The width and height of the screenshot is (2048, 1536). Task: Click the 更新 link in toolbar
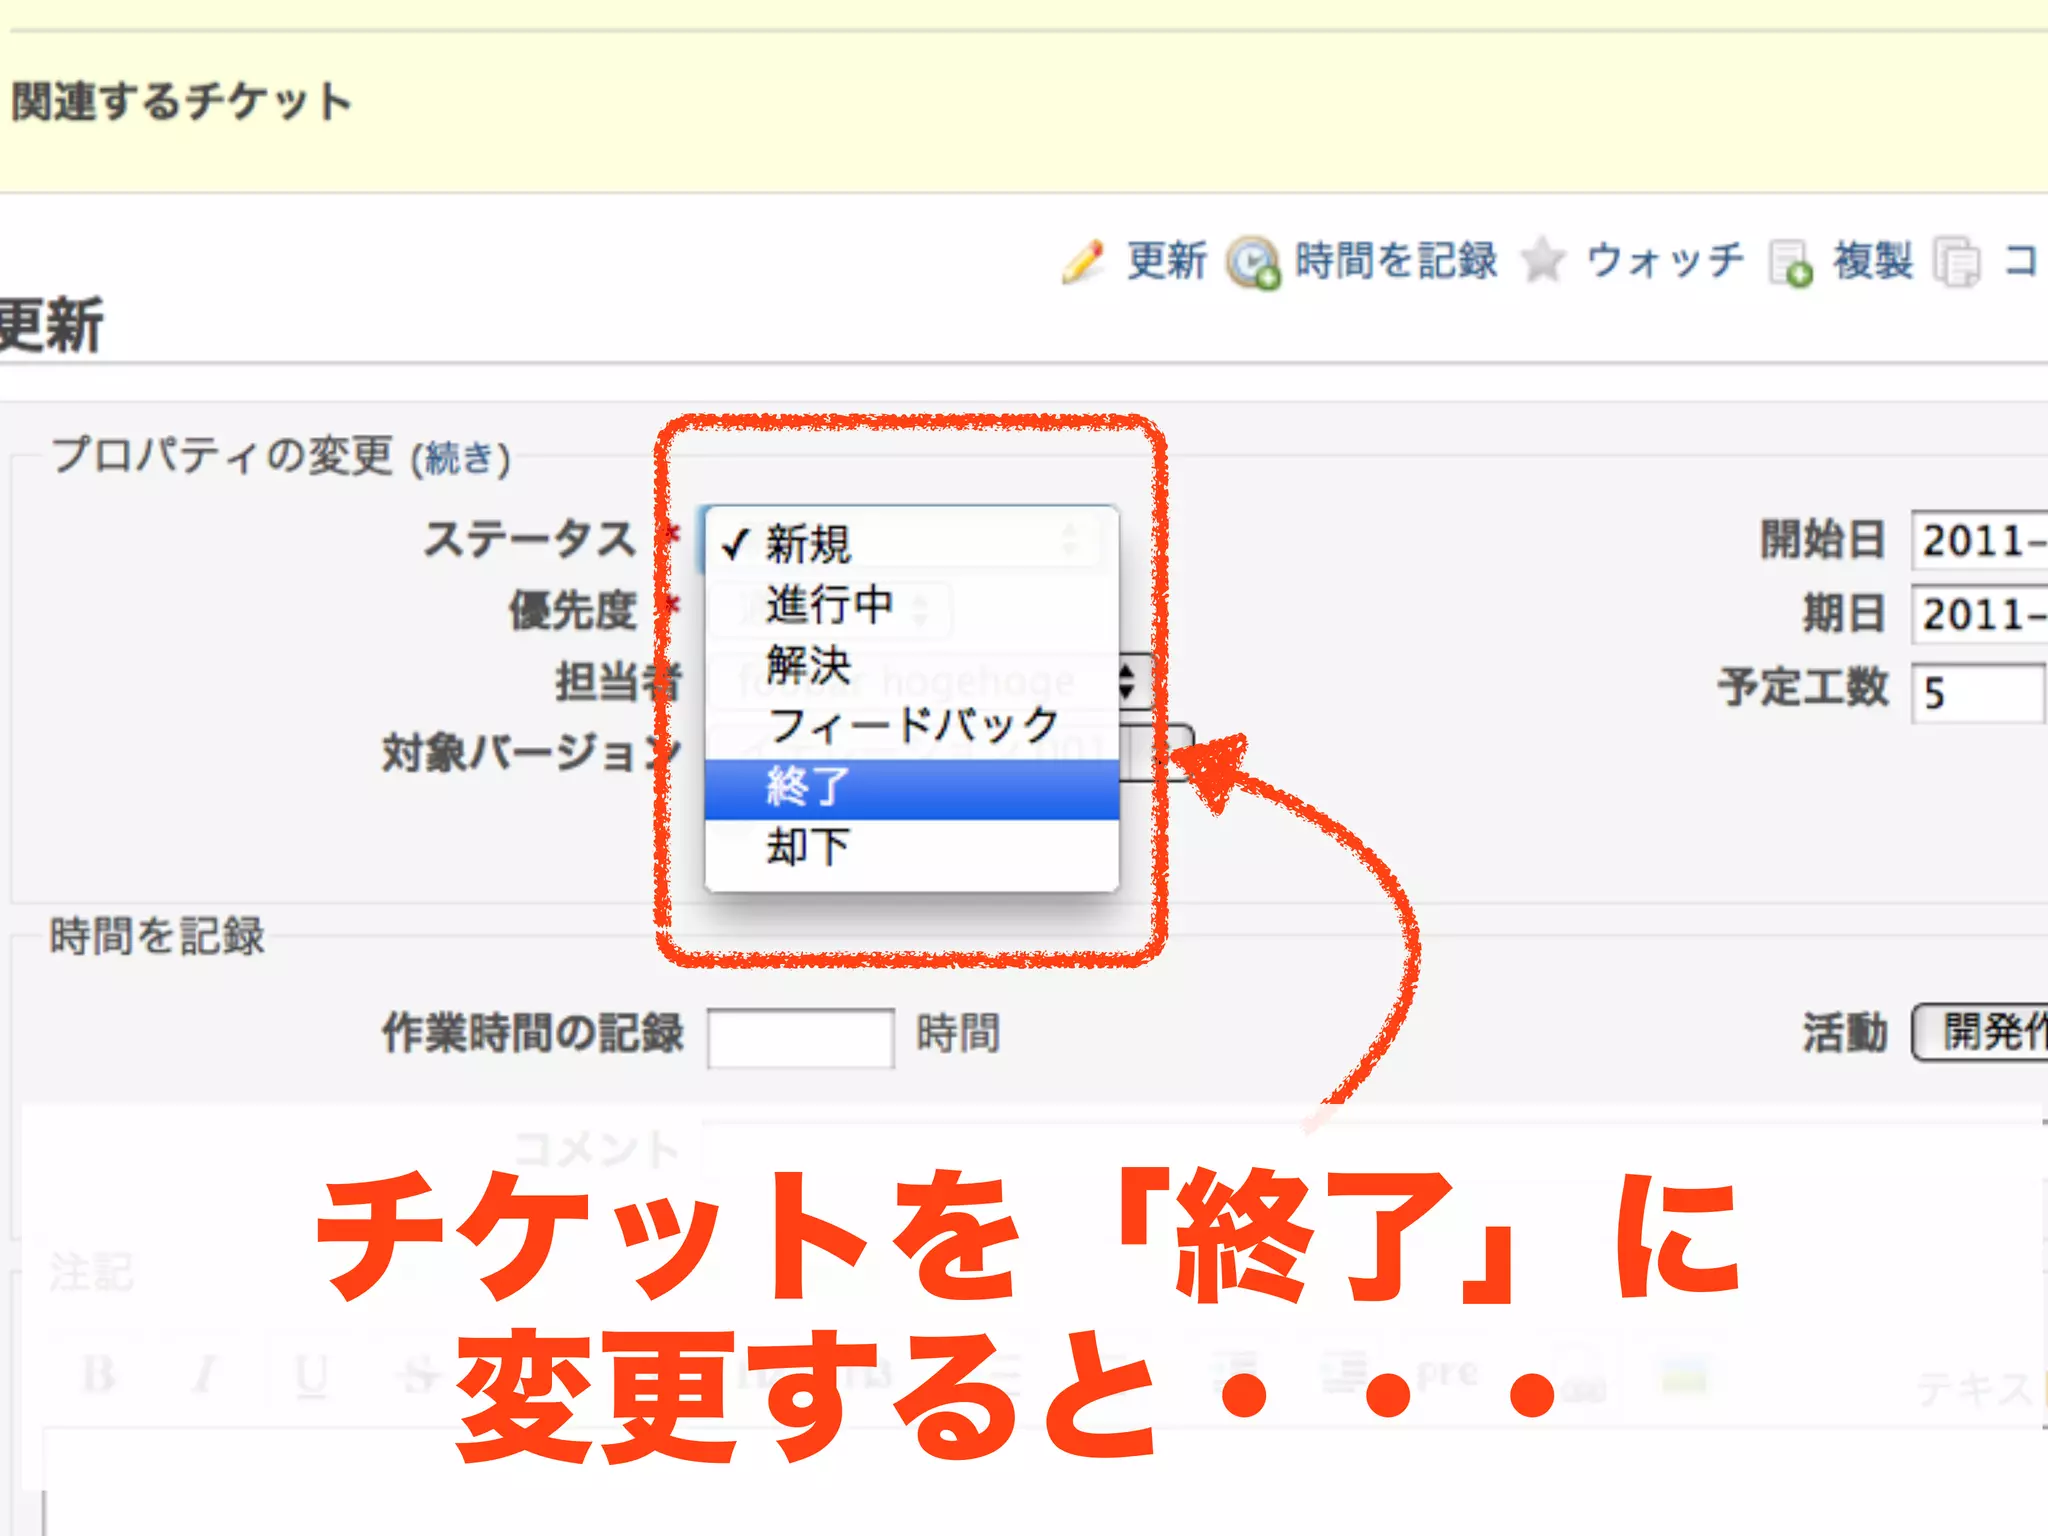pos(1167,261)
